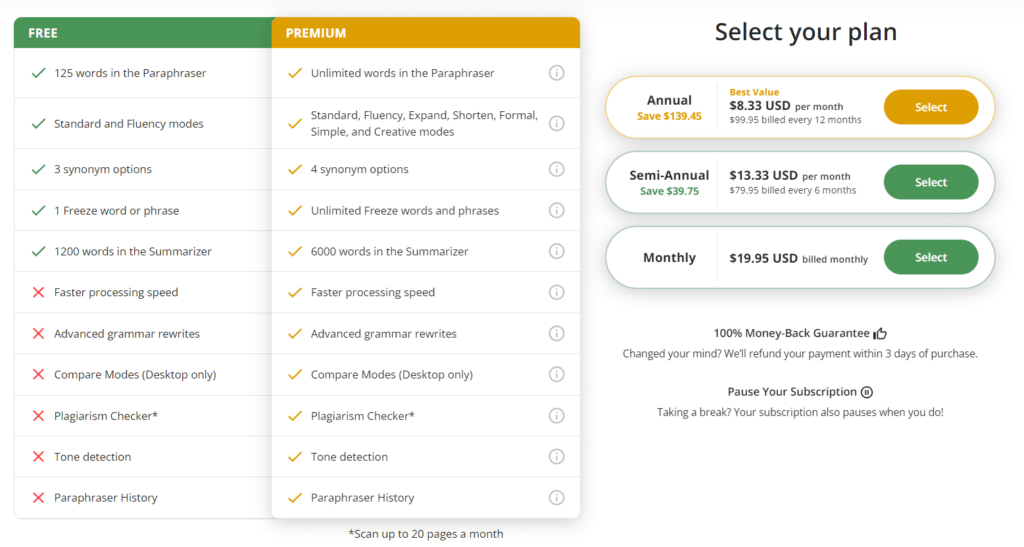The width and height of the screenshot is (1024, 547).
Task: Click info icon for Compare Modes (Desktop only)
Action: click(556, 375)
